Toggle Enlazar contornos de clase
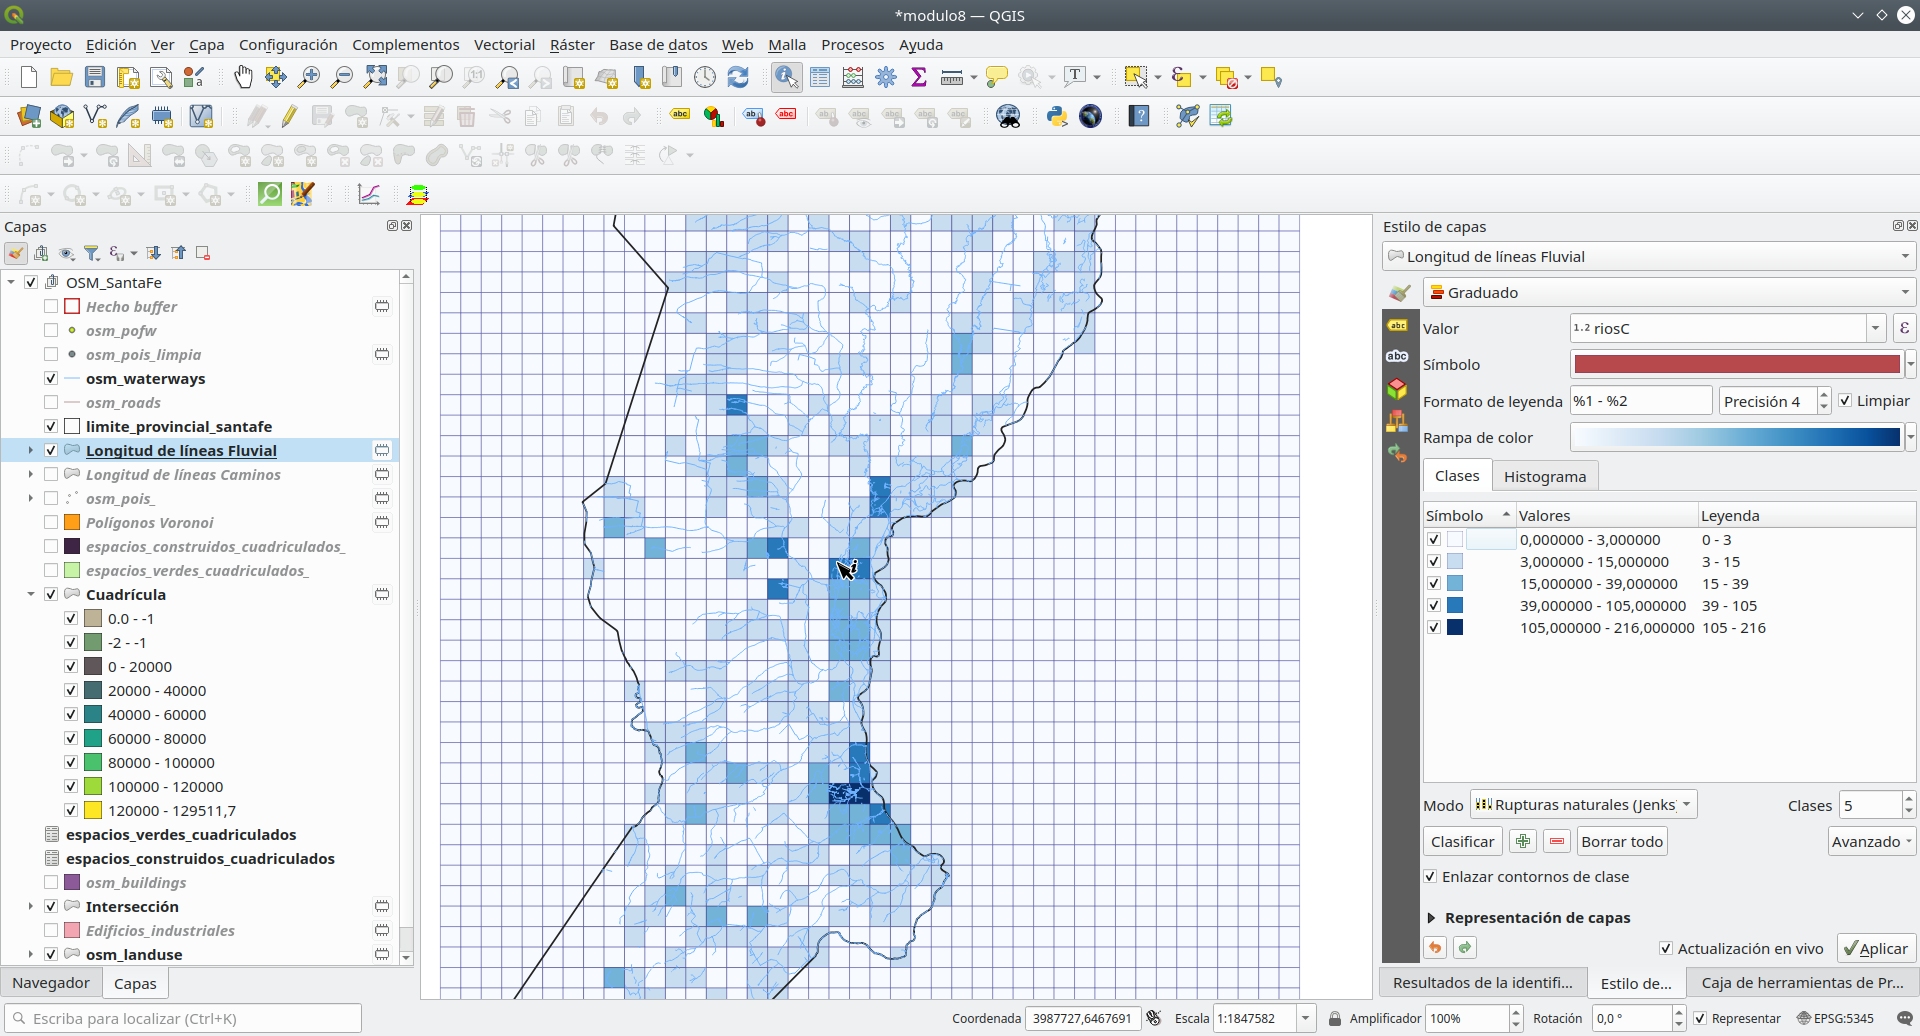 click(1432, 877)
